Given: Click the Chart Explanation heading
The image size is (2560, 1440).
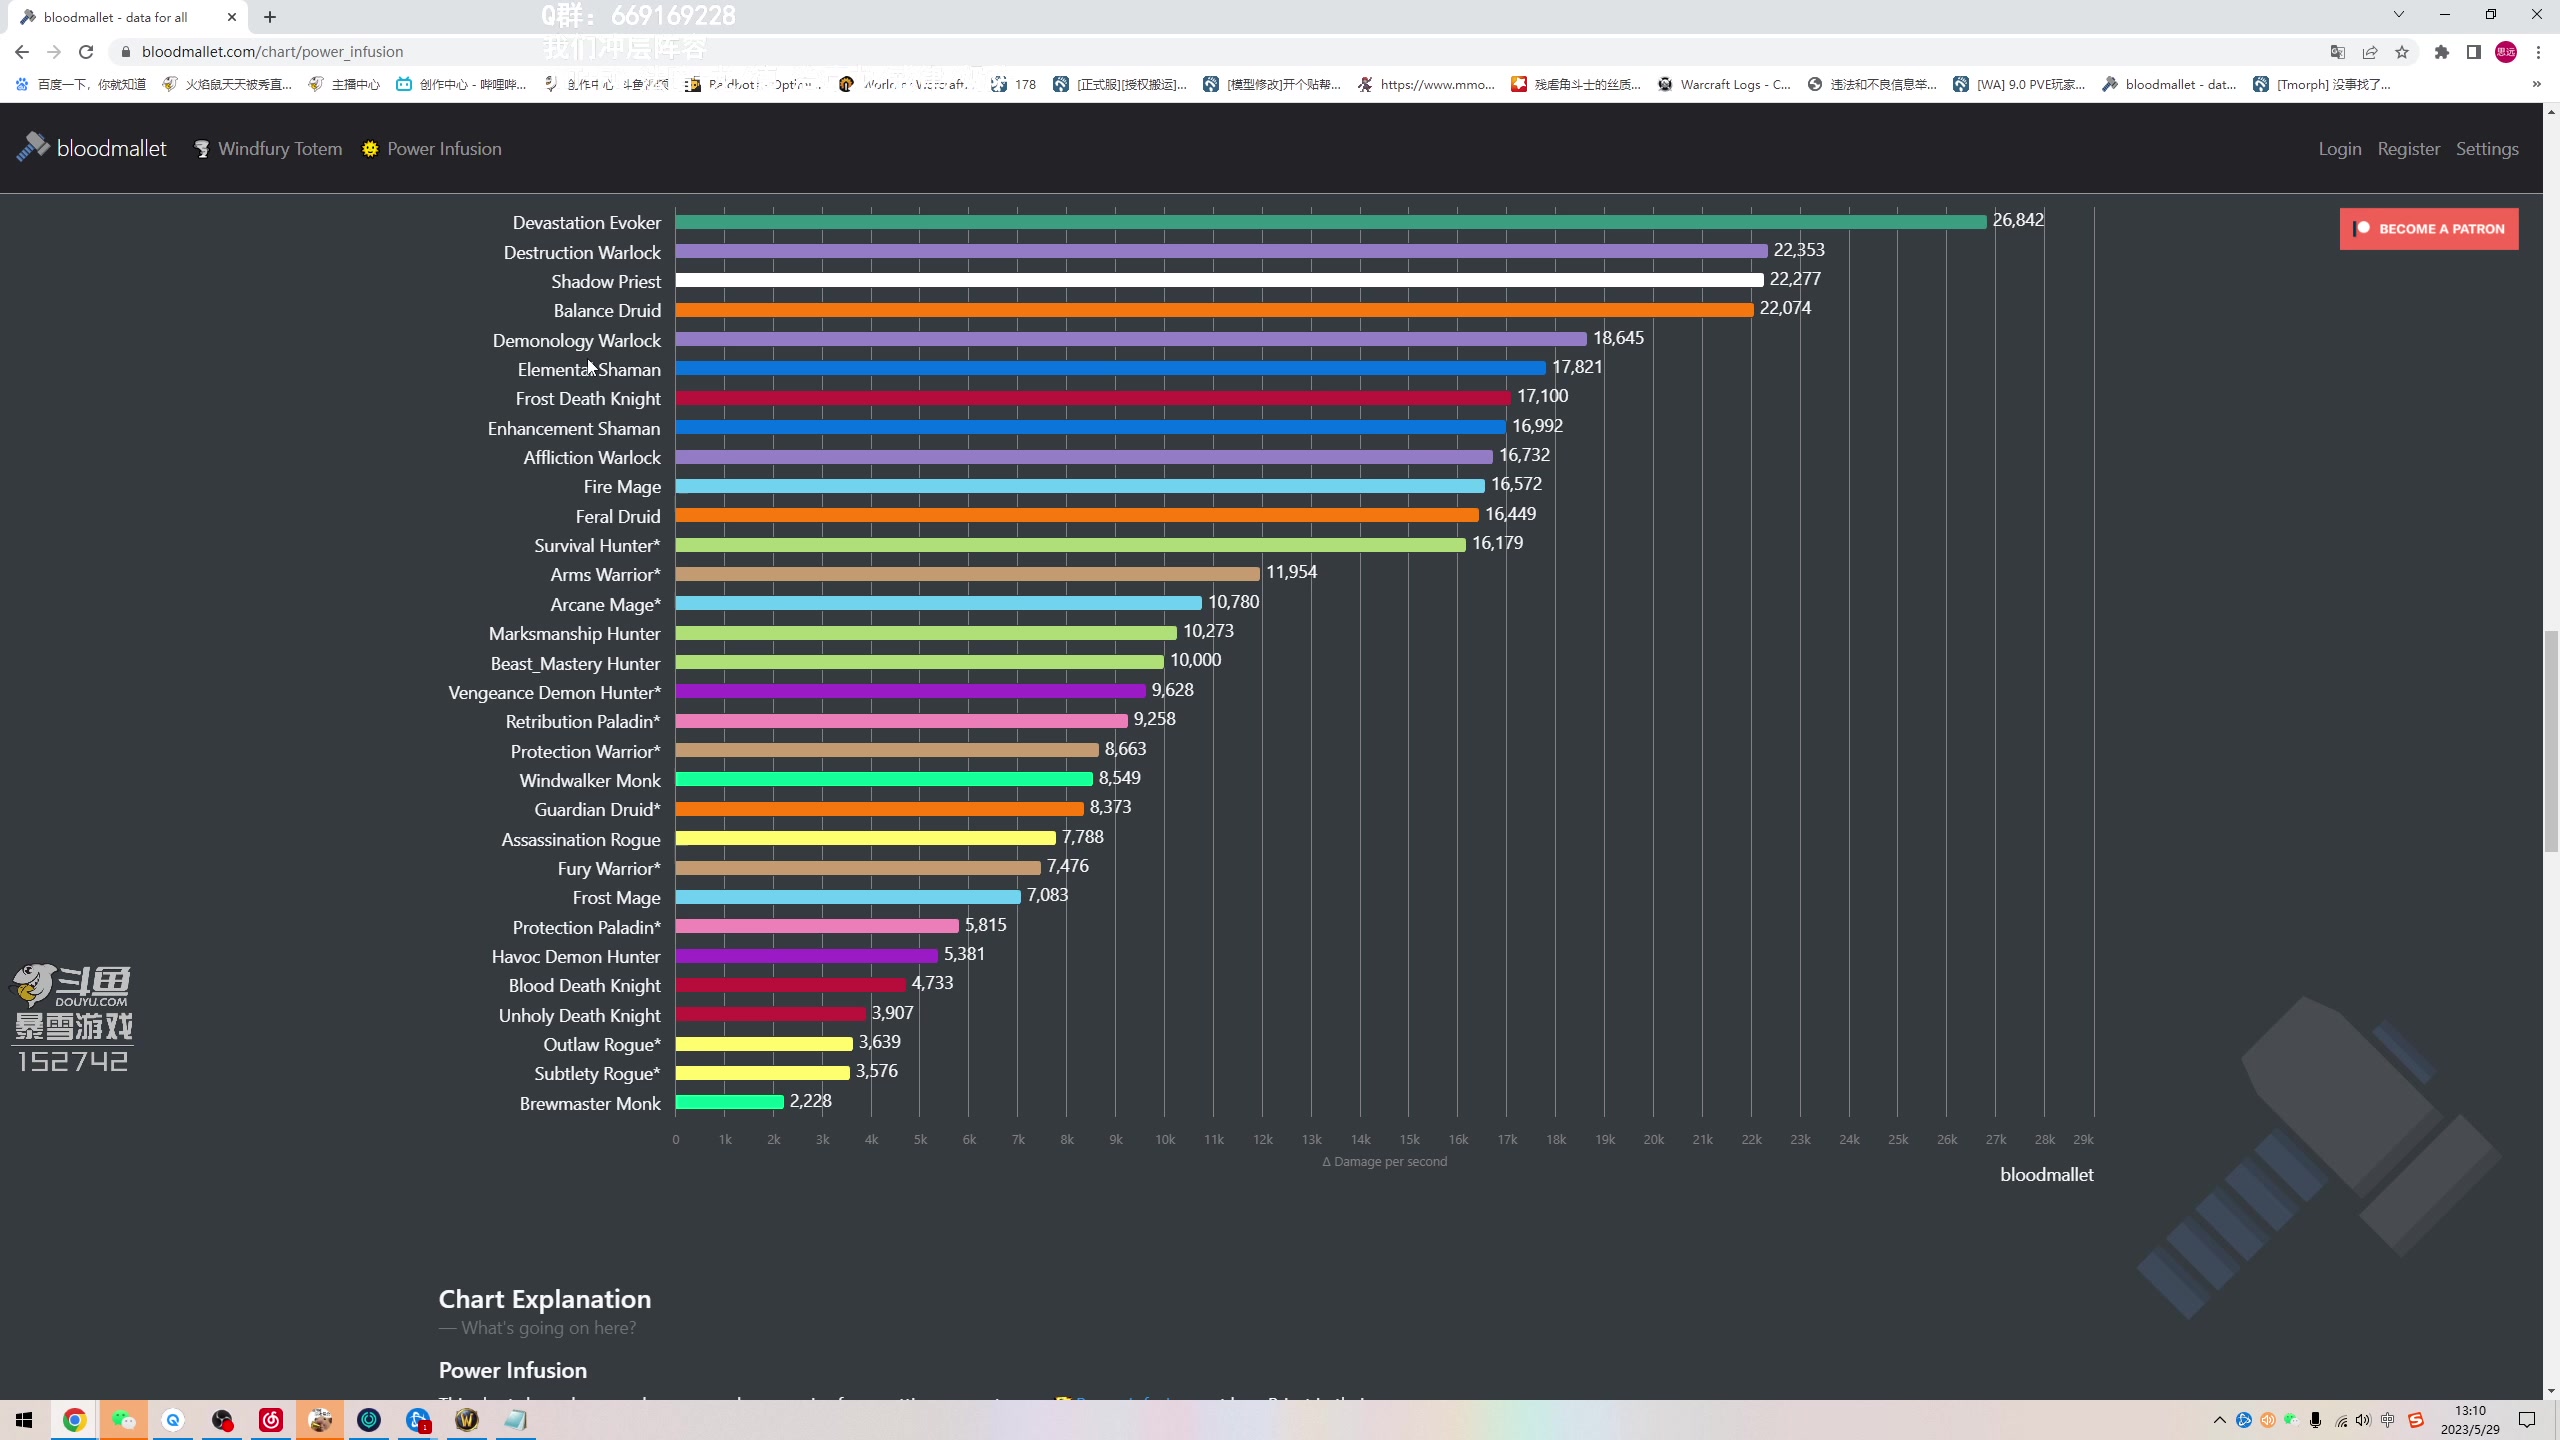Looking at the screenshot, I should tap(545, 1299).
